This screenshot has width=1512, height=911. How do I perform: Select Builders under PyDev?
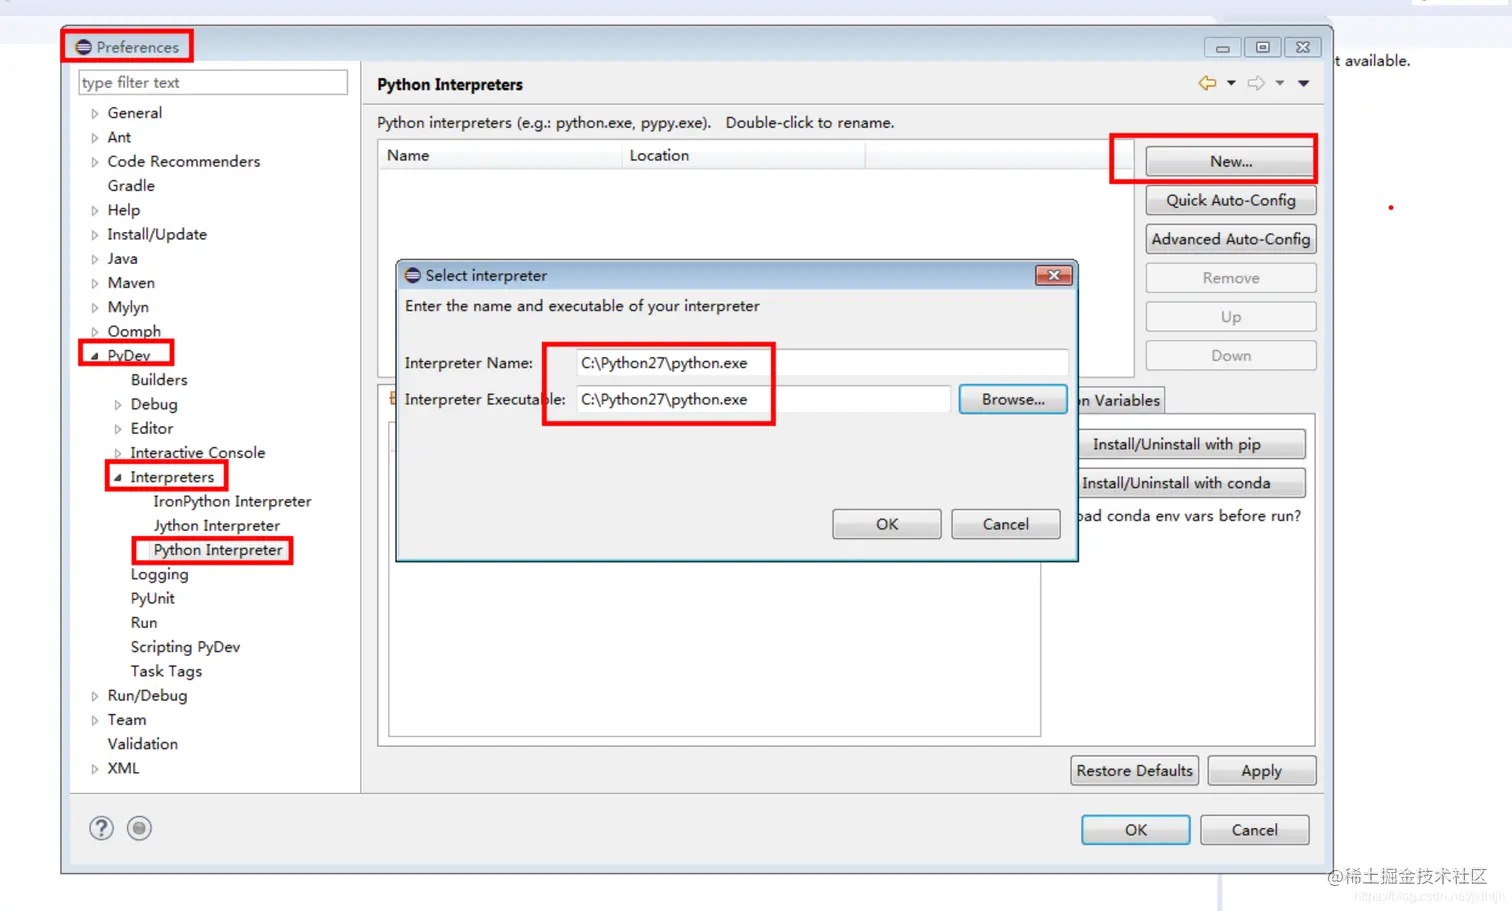pyautogui.click(x=159, y=380)
